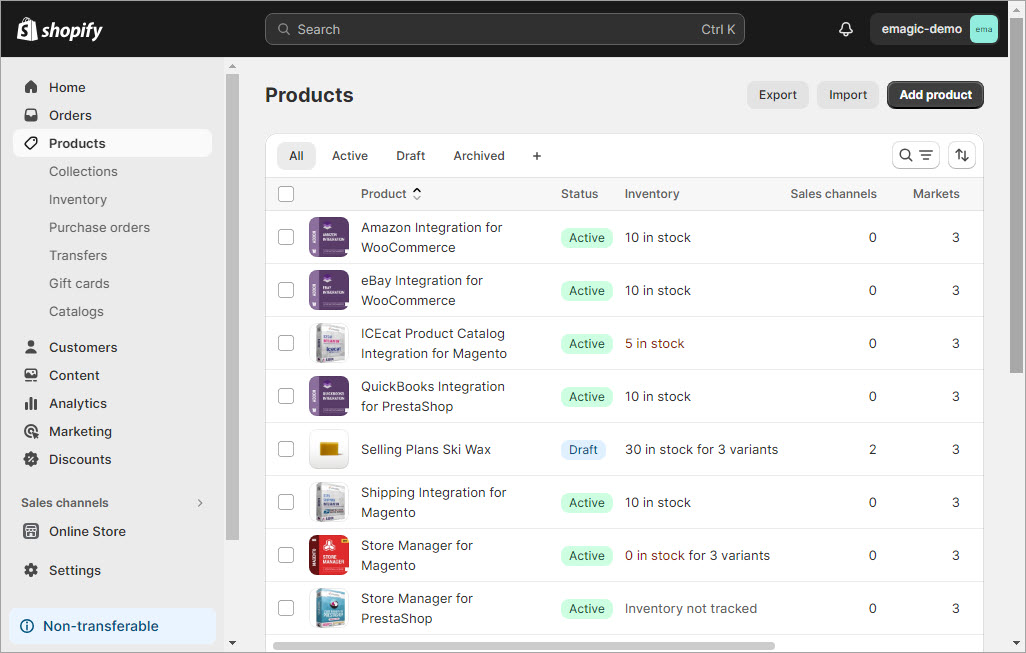Open Selling Plans Ski Wax thumbnail

pos(328,449)
